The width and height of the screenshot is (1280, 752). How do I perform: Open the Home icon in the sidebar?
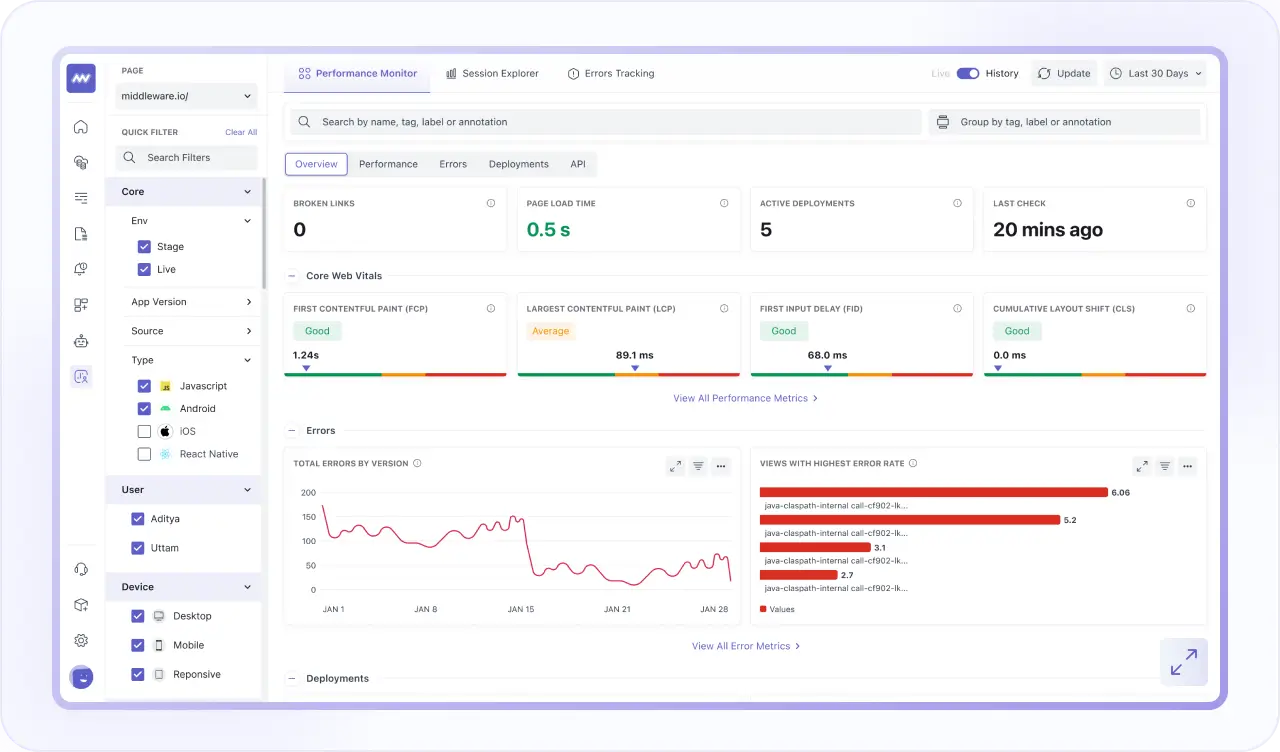coord(81,126)
